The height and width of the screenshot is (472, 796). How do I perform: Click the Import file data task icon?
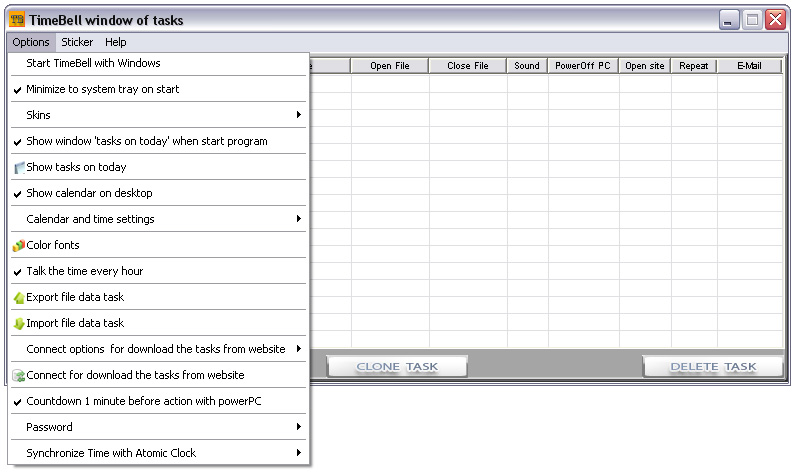[18, 324]
